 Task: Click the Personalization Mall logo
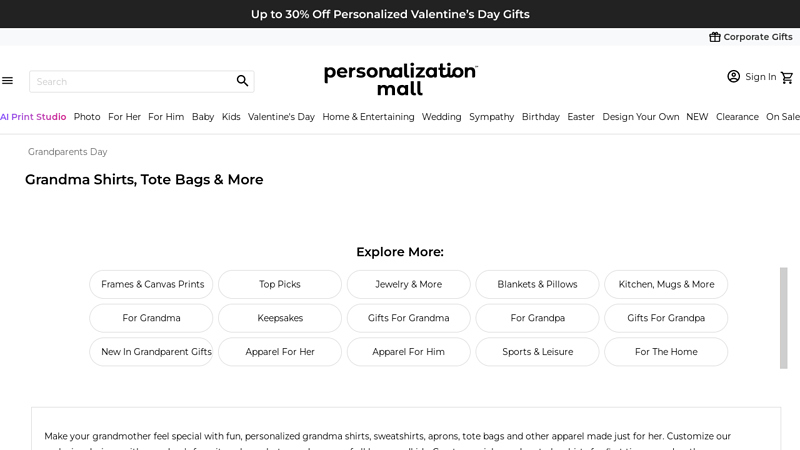coord(400,79)
